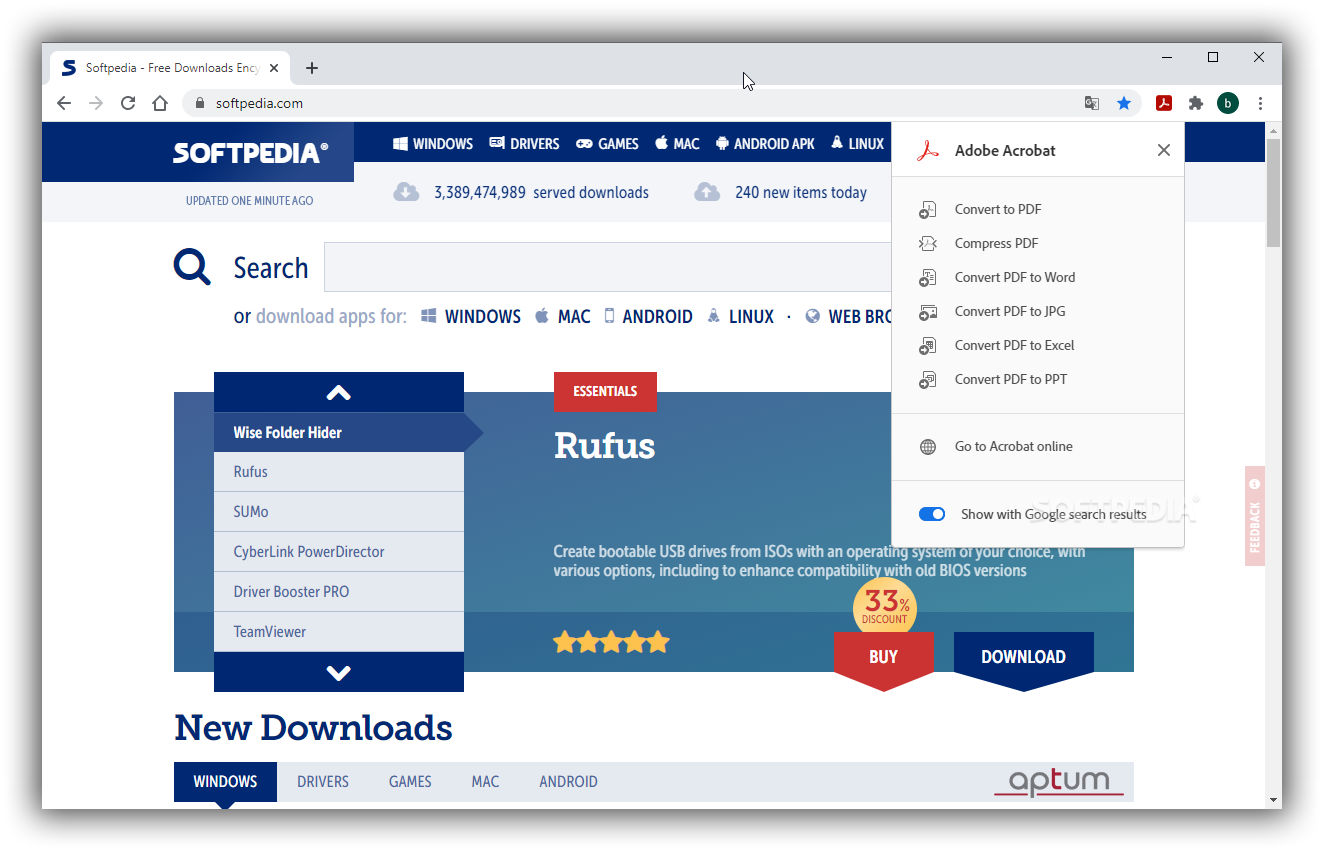Viewport: 1324px width, 851px height.
Task: Select SUMo in the featured list
Action: (x=339, y=512)
